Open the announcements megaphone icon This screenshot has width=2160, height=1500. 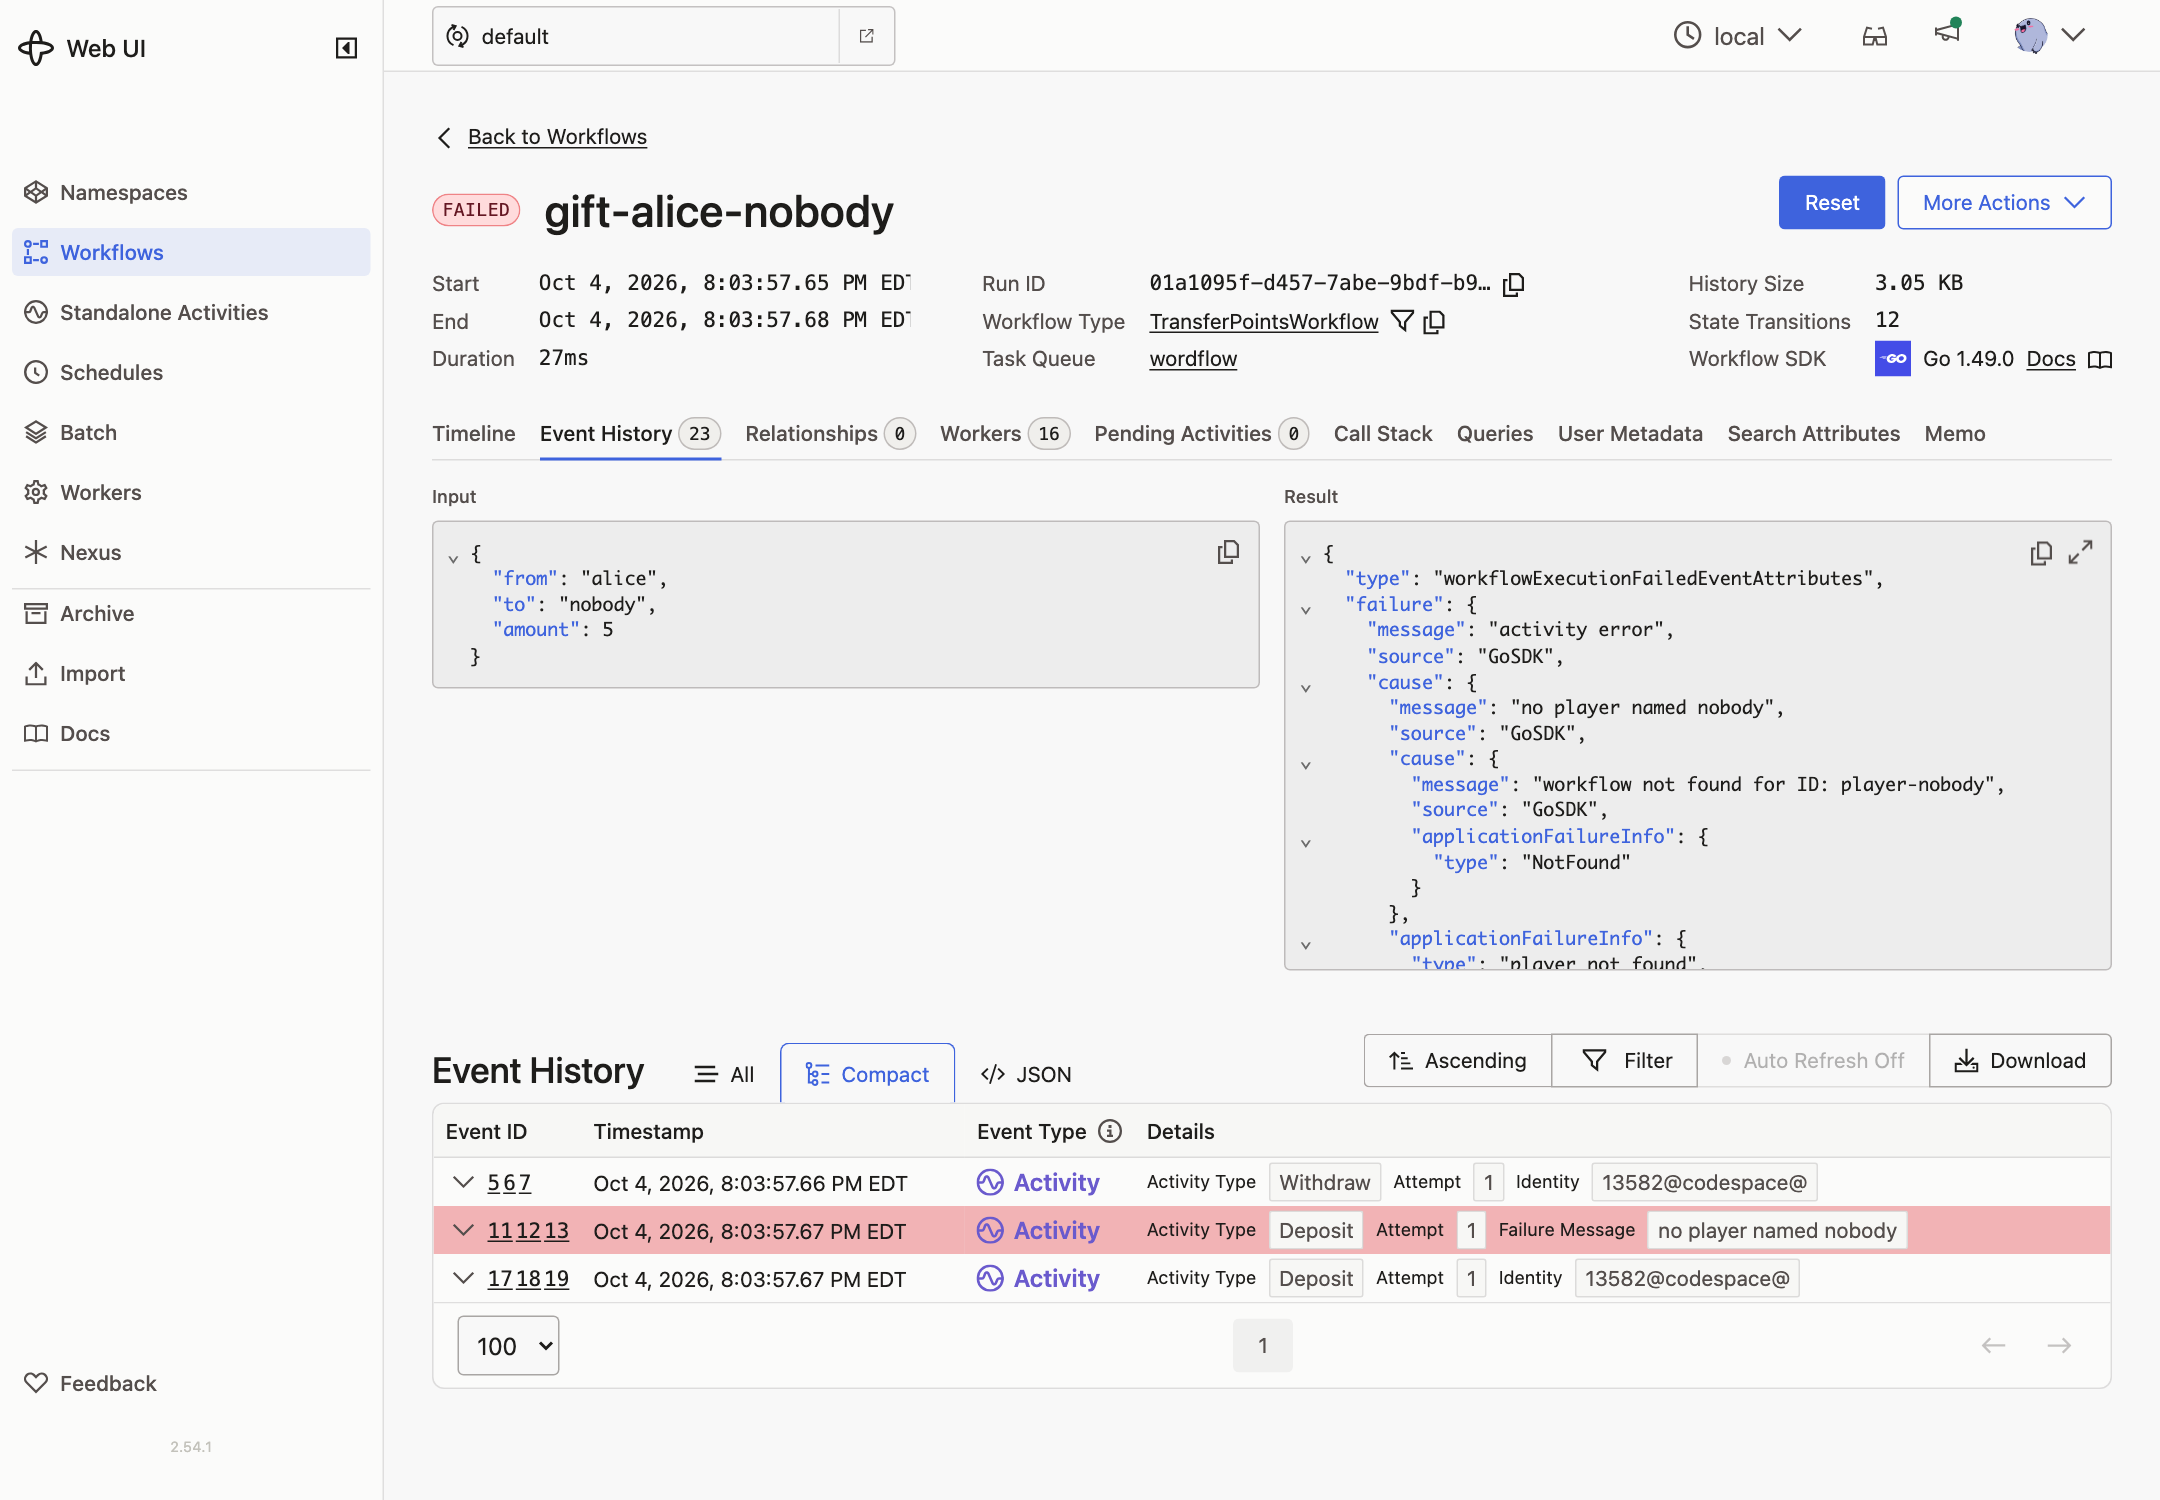[x=1947, y=33]
